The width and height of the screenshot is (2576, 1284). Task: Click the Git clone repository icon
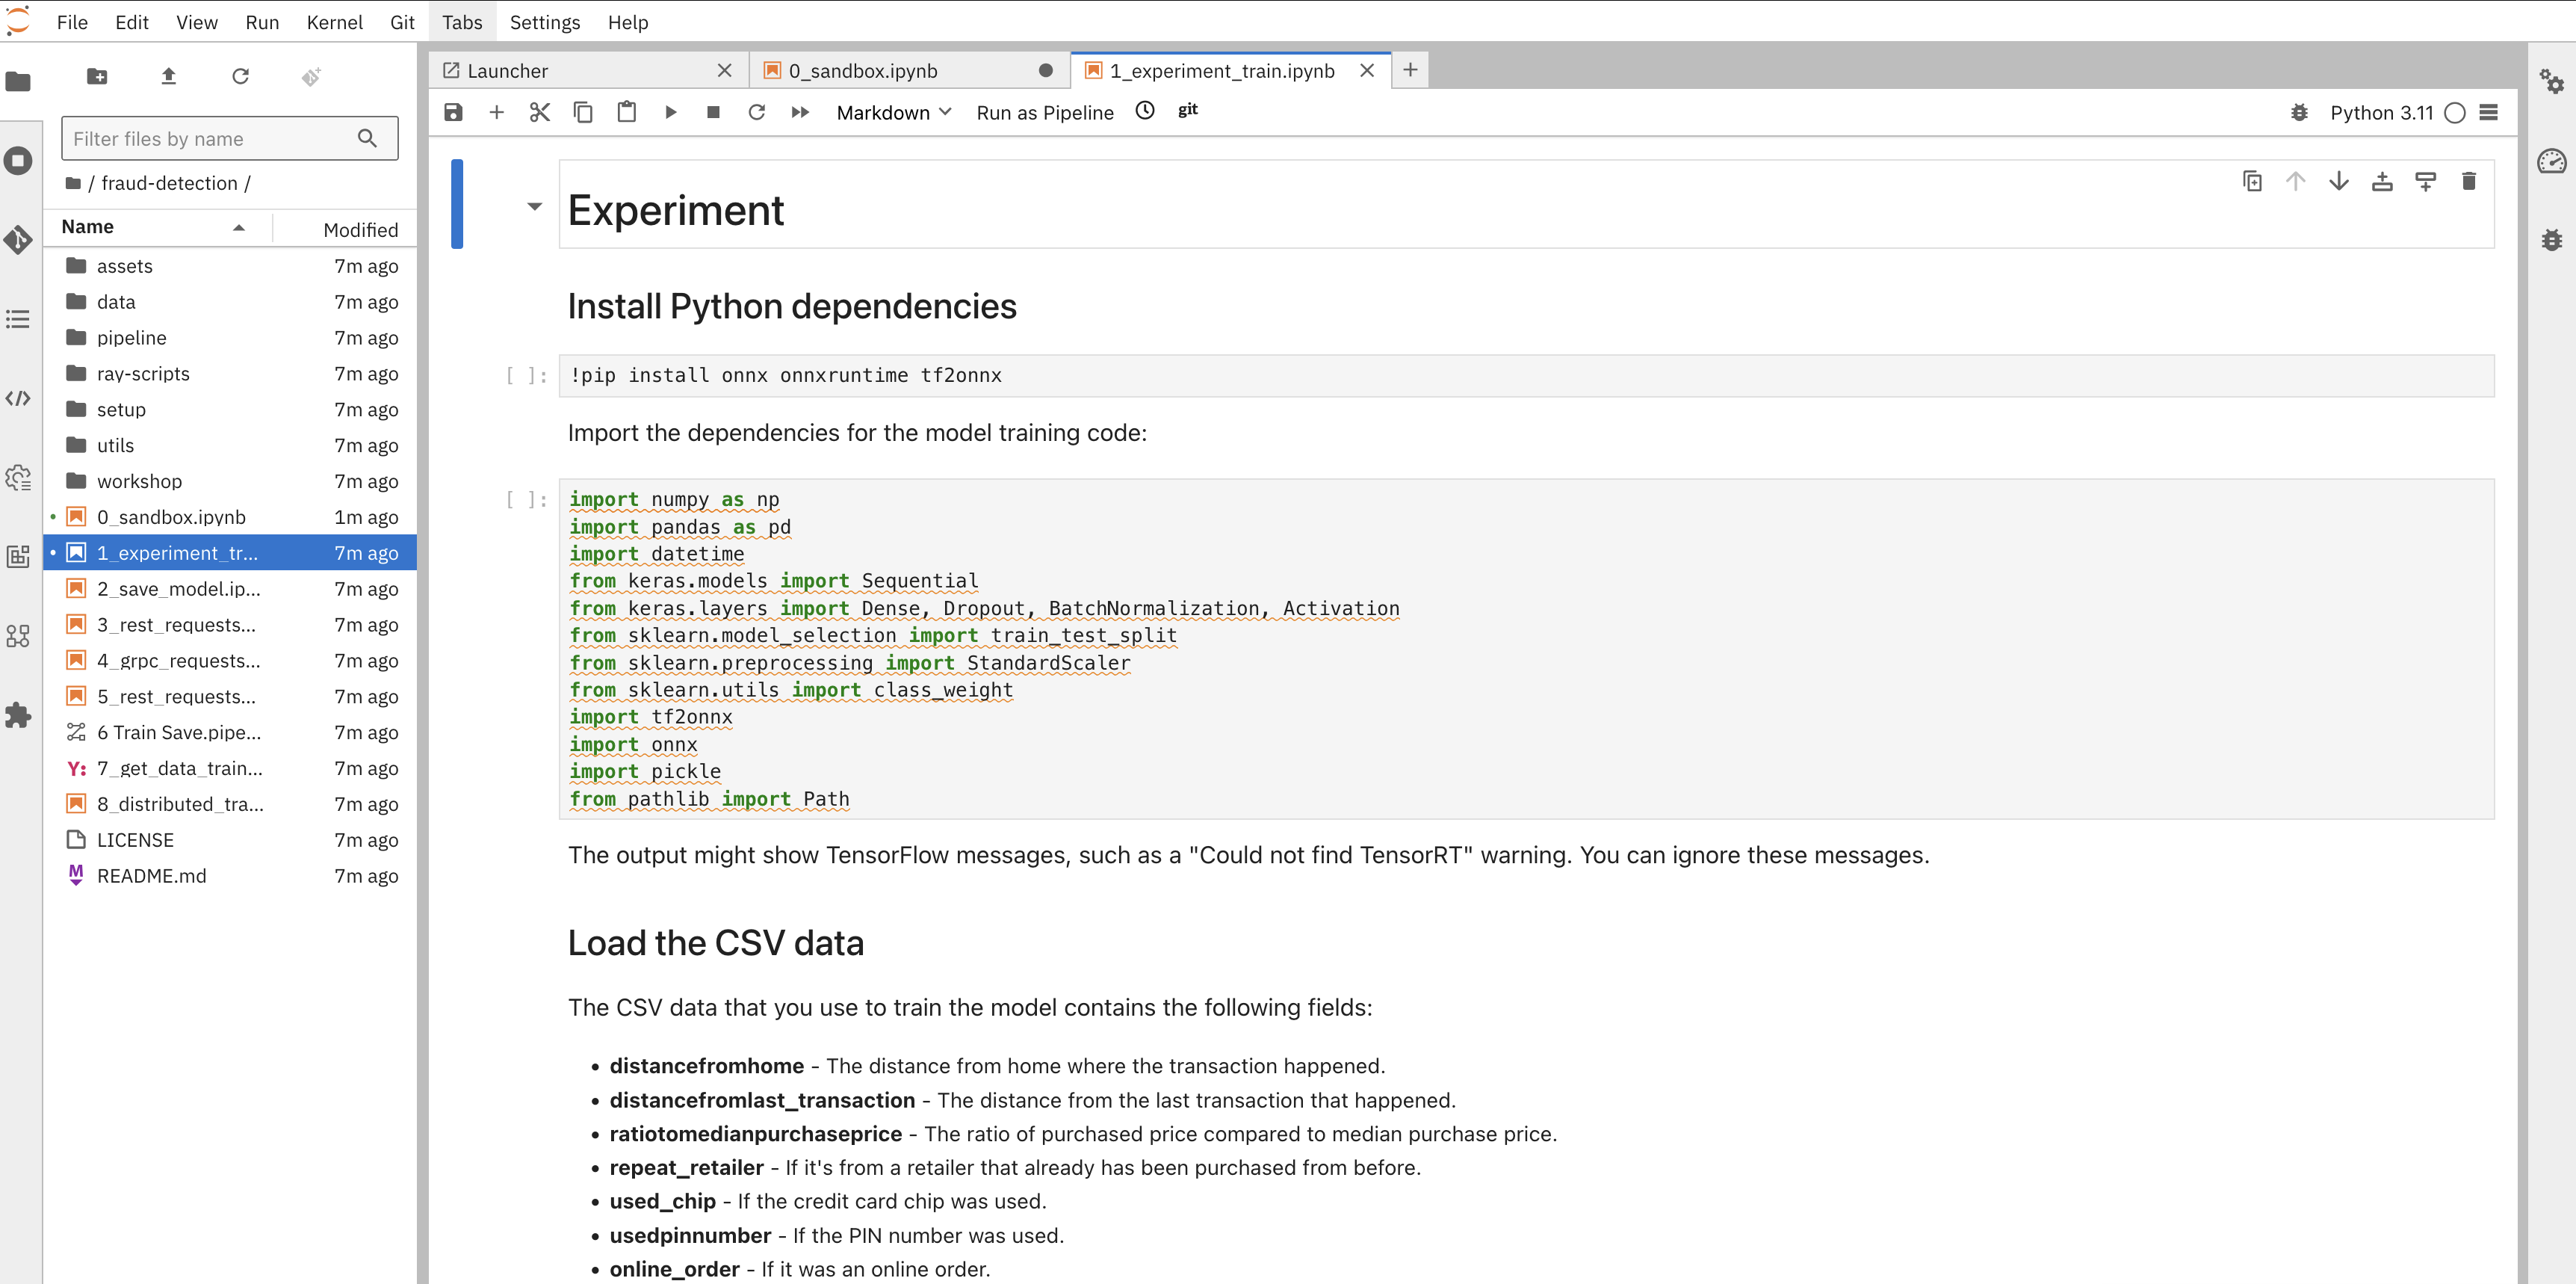(x=312, y=77)
